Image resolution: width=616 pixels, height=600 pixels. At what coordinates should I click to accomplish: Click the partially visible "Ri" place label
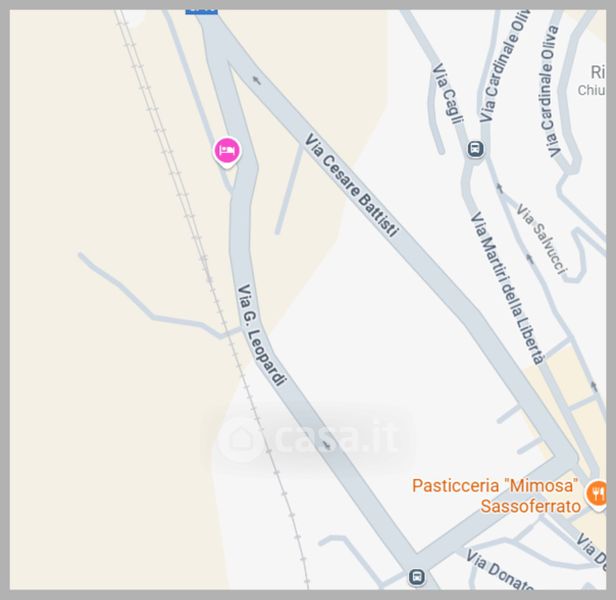(598, 73)
